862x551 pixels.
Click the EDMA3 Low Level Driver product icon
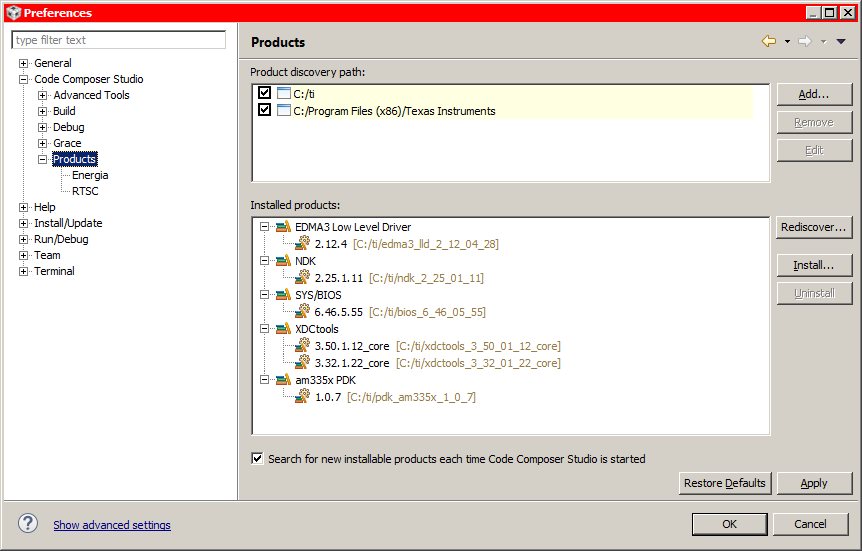coord(283,227)
